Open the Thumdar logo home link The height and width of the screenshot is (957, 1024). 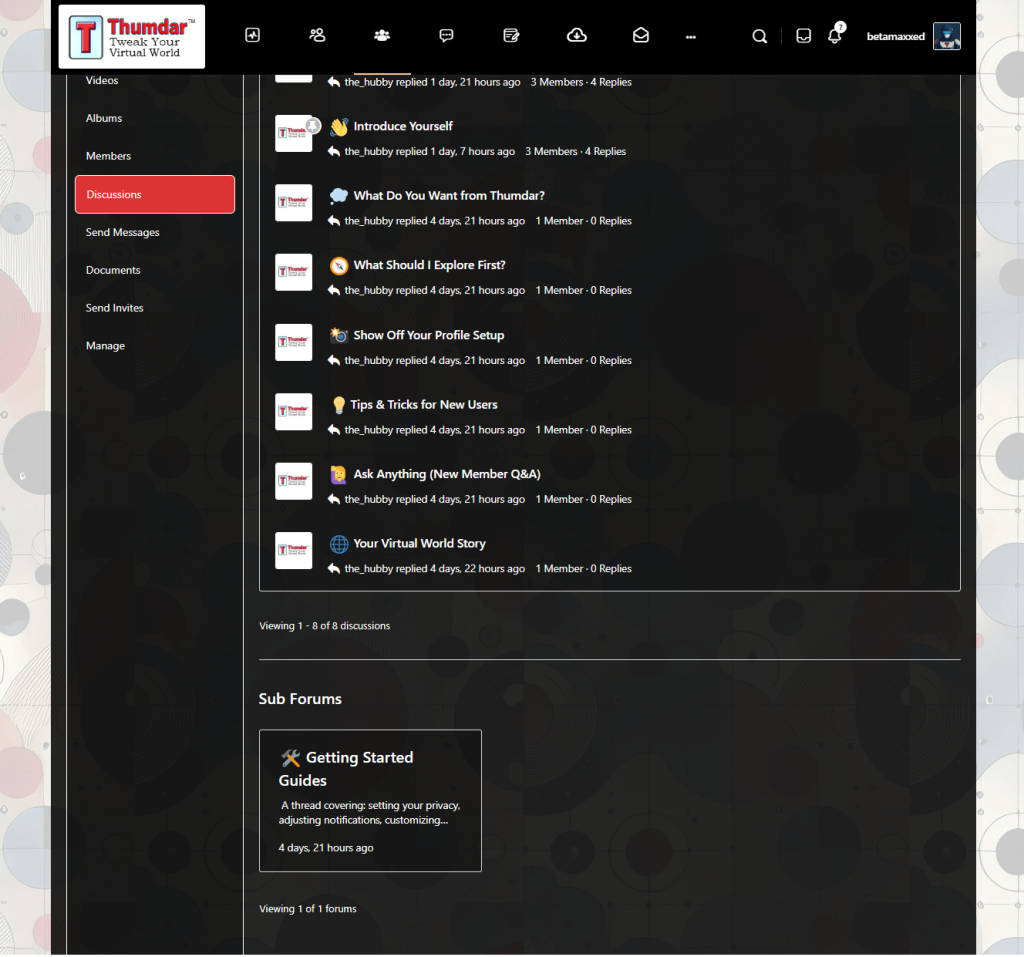click(x=131, y=37)
